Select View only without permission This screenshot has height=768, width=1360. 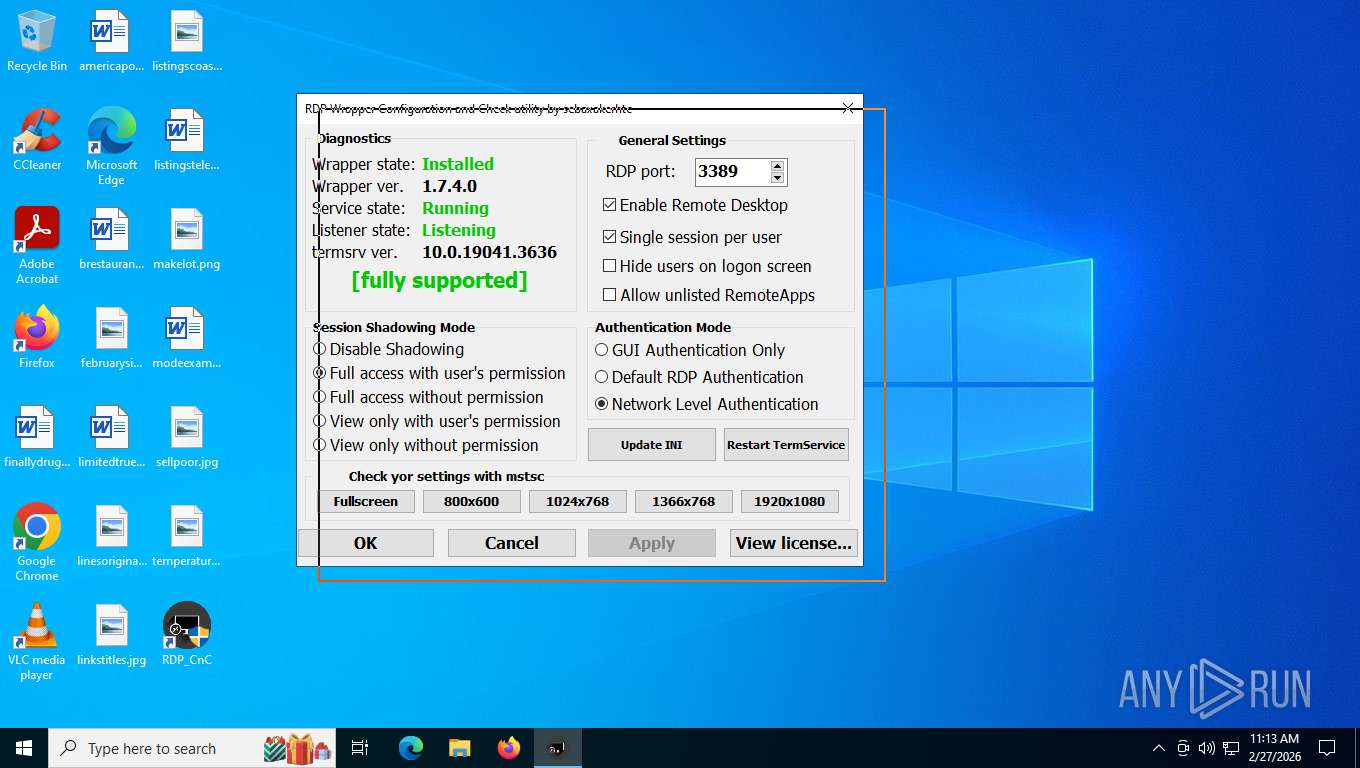[x=426, y=445]
